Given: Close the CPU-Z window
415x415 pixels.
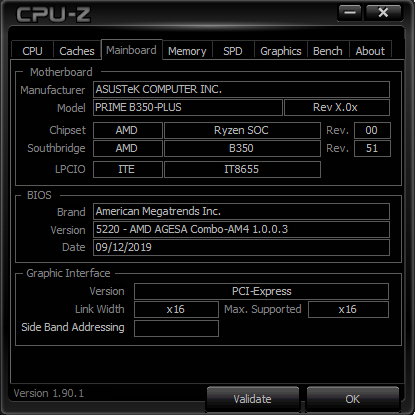Looking at the screenshot, I should [383, 13].
